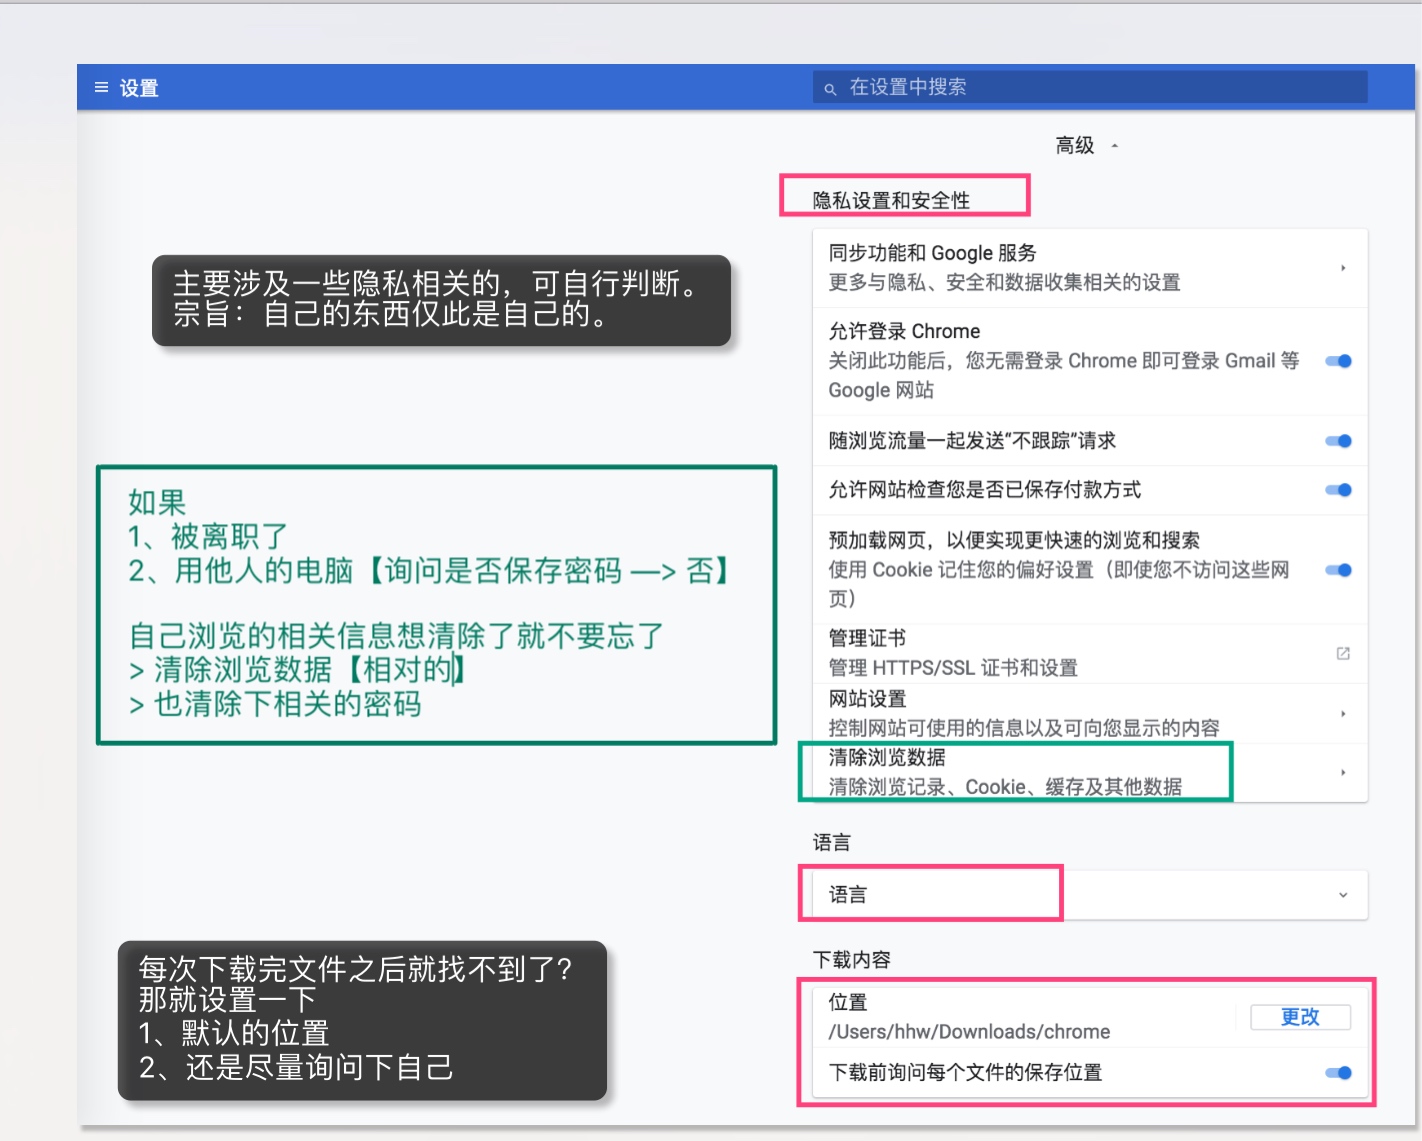This screenshot has width=1422, height=1141.
Task: Click the 设置 title in header
Action: click(139, 88)
